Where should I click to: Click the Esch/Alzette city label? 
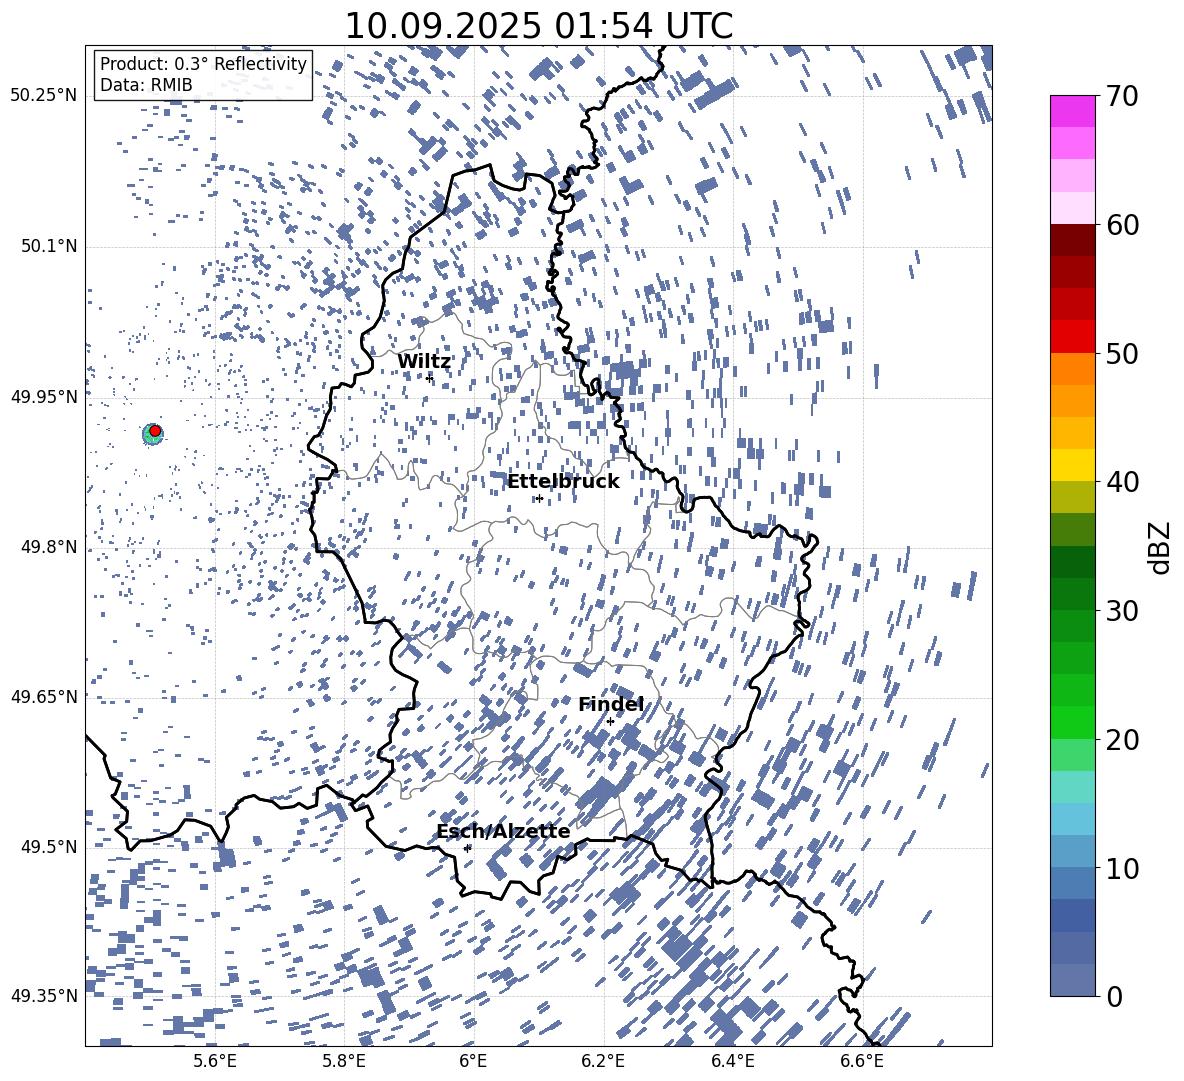503,831
